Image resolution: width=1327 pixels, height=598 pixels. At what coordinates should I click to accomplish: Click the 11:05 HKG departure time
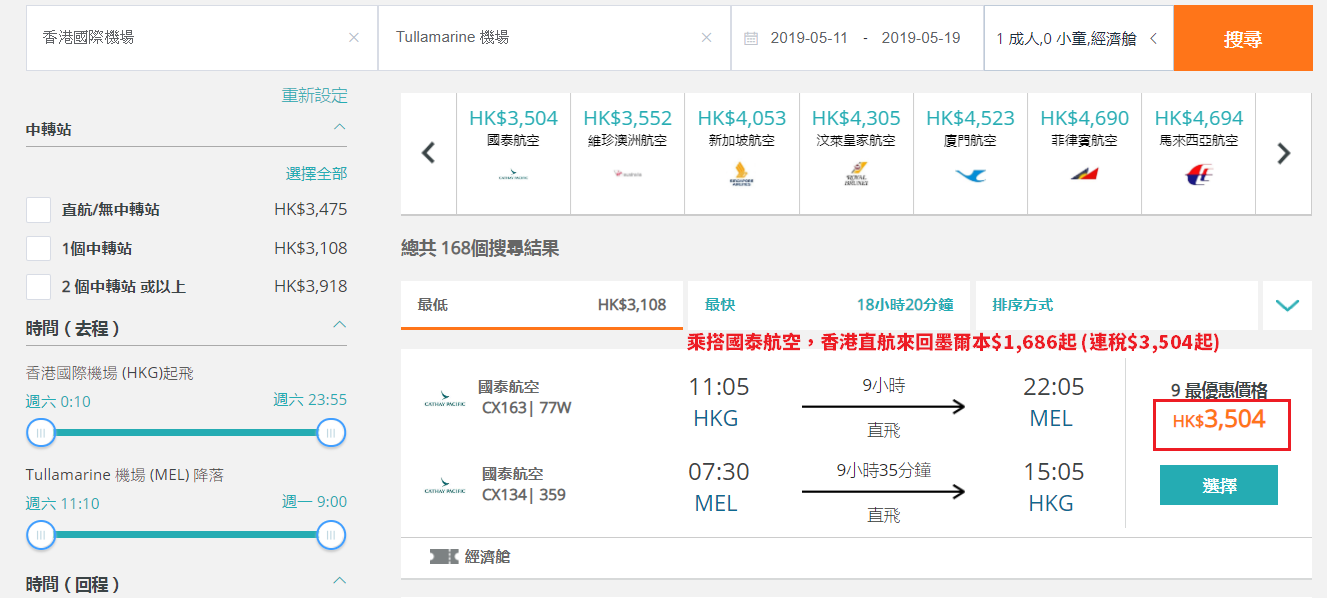(718, 387)
